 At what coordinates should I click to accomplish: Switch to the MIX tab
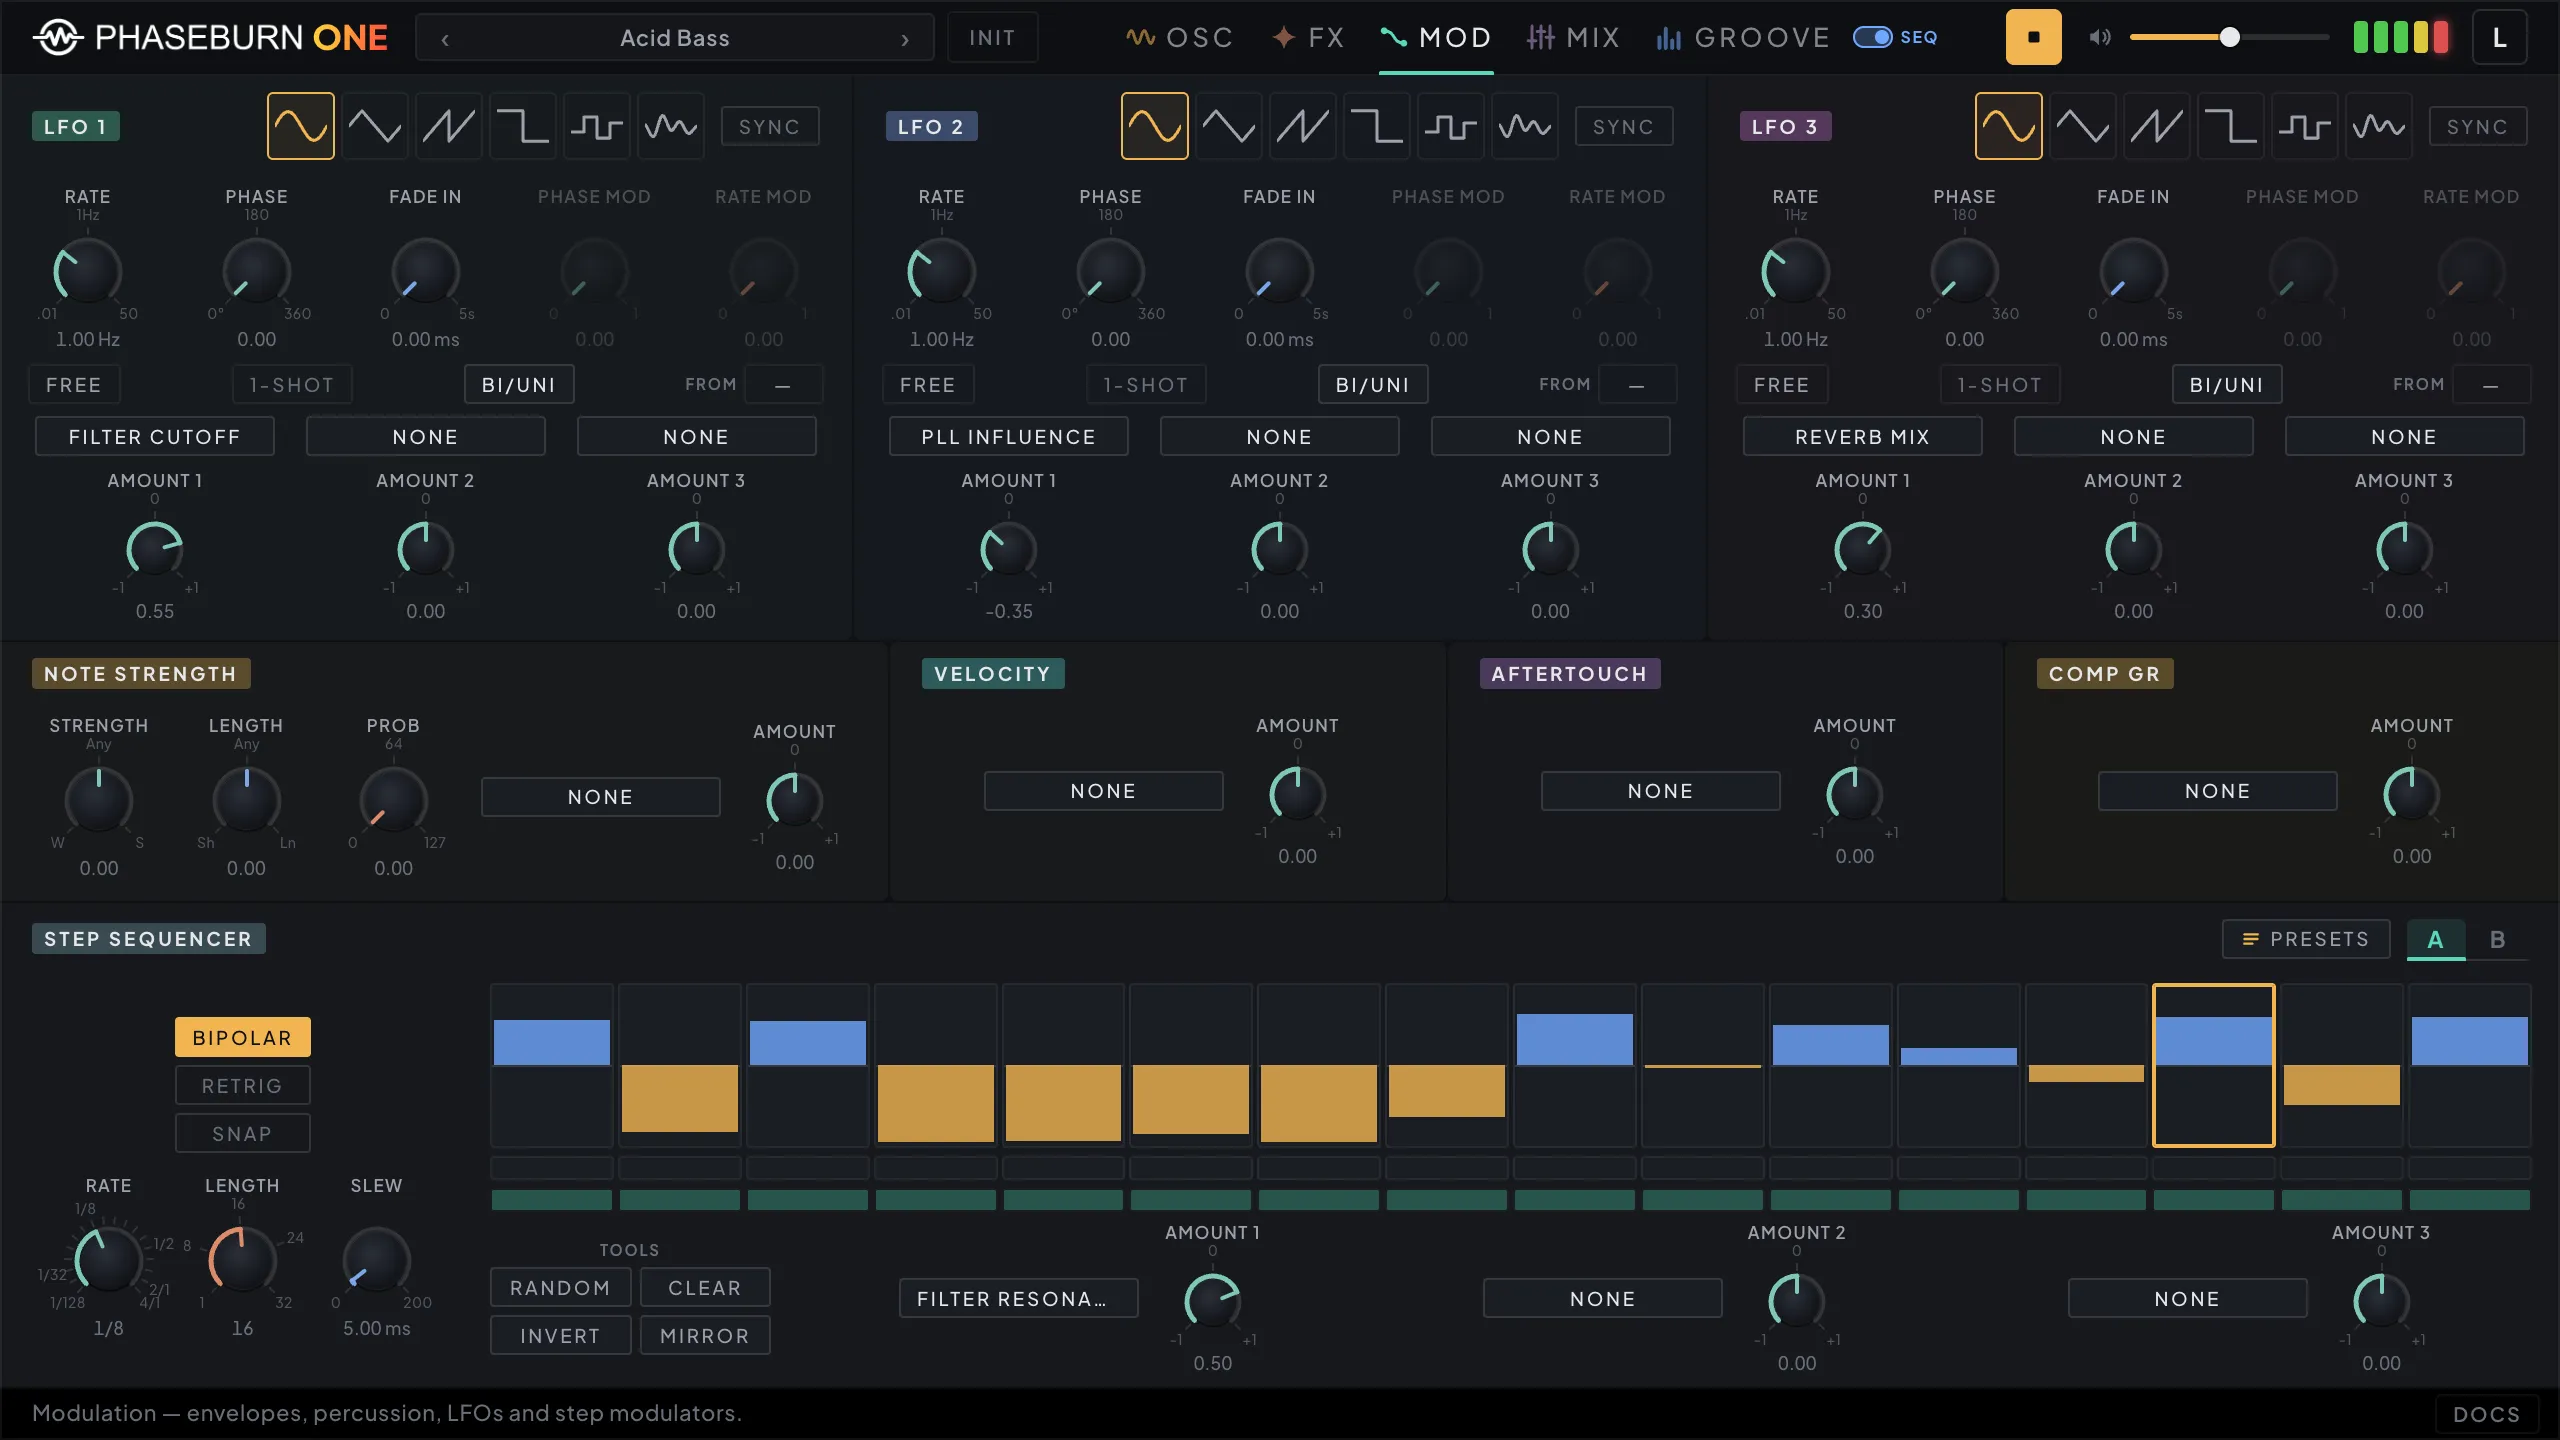(1573, 37)
